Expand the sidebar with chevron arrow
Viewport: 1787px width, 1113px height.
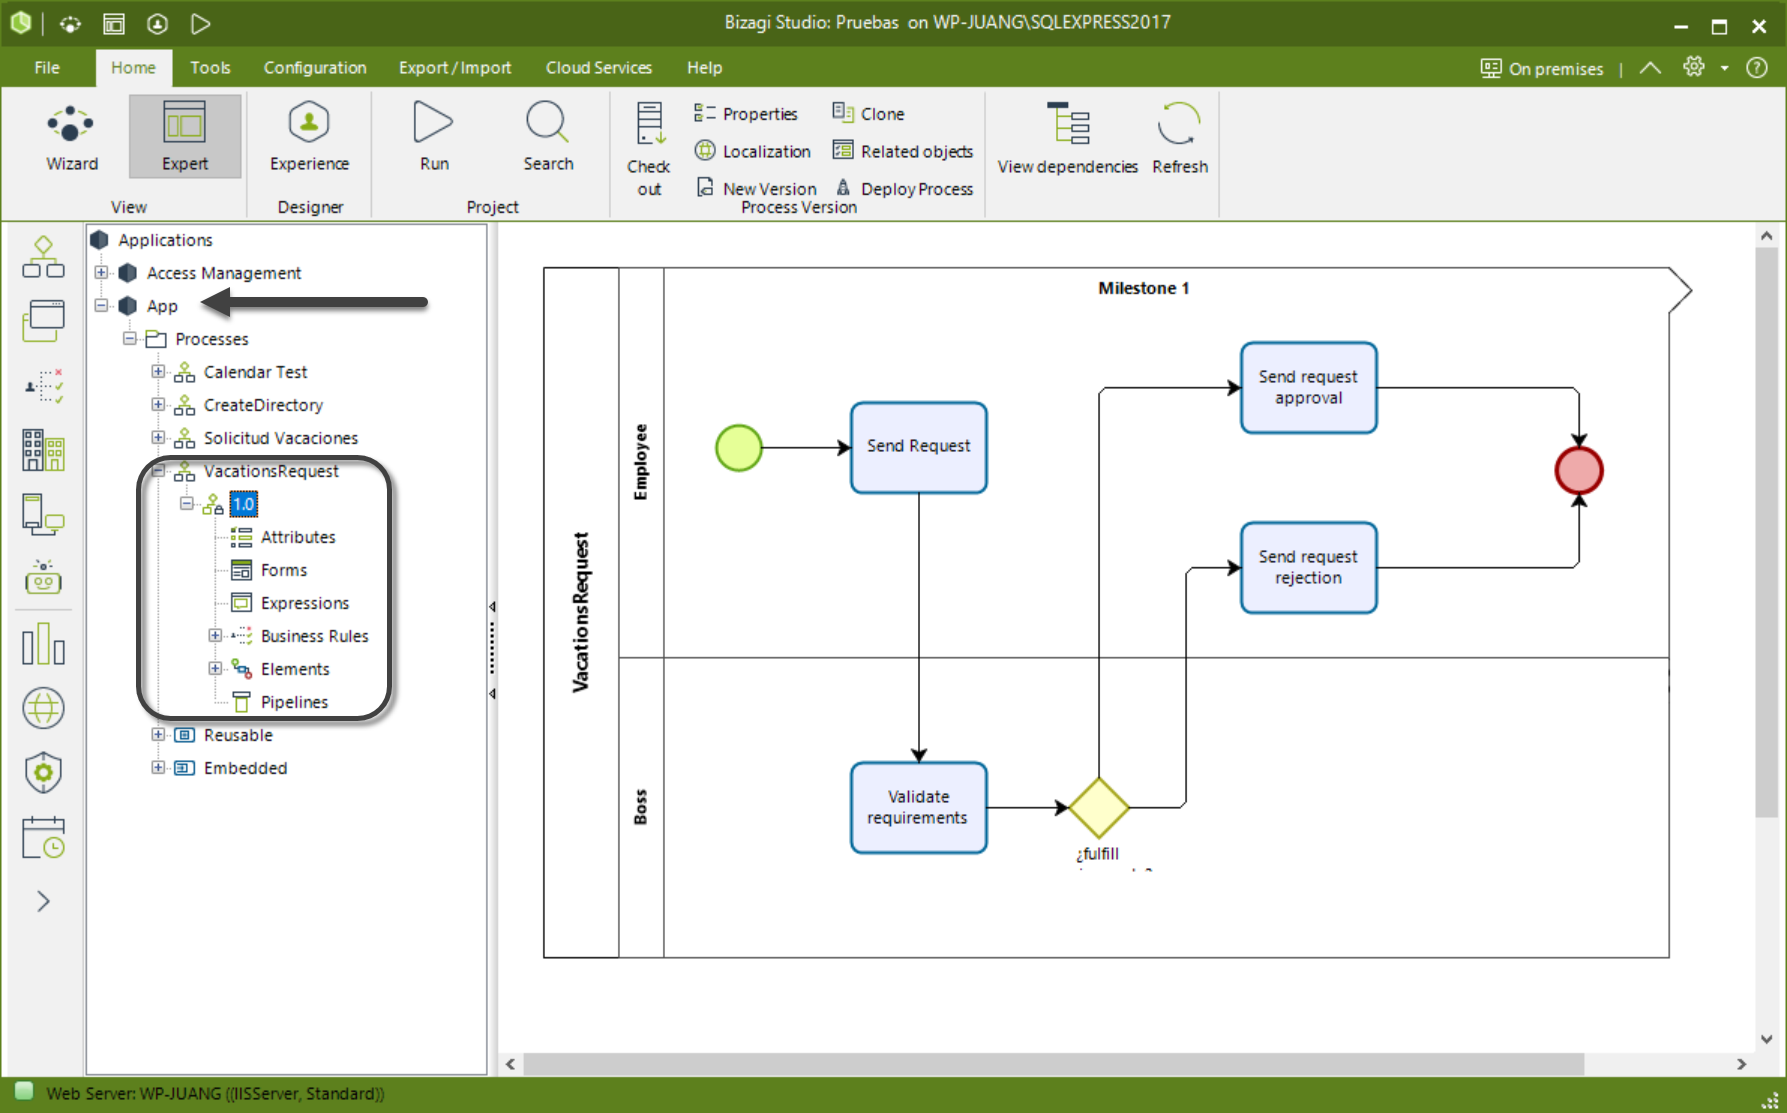pyautogui.click(x=43, y=901)
